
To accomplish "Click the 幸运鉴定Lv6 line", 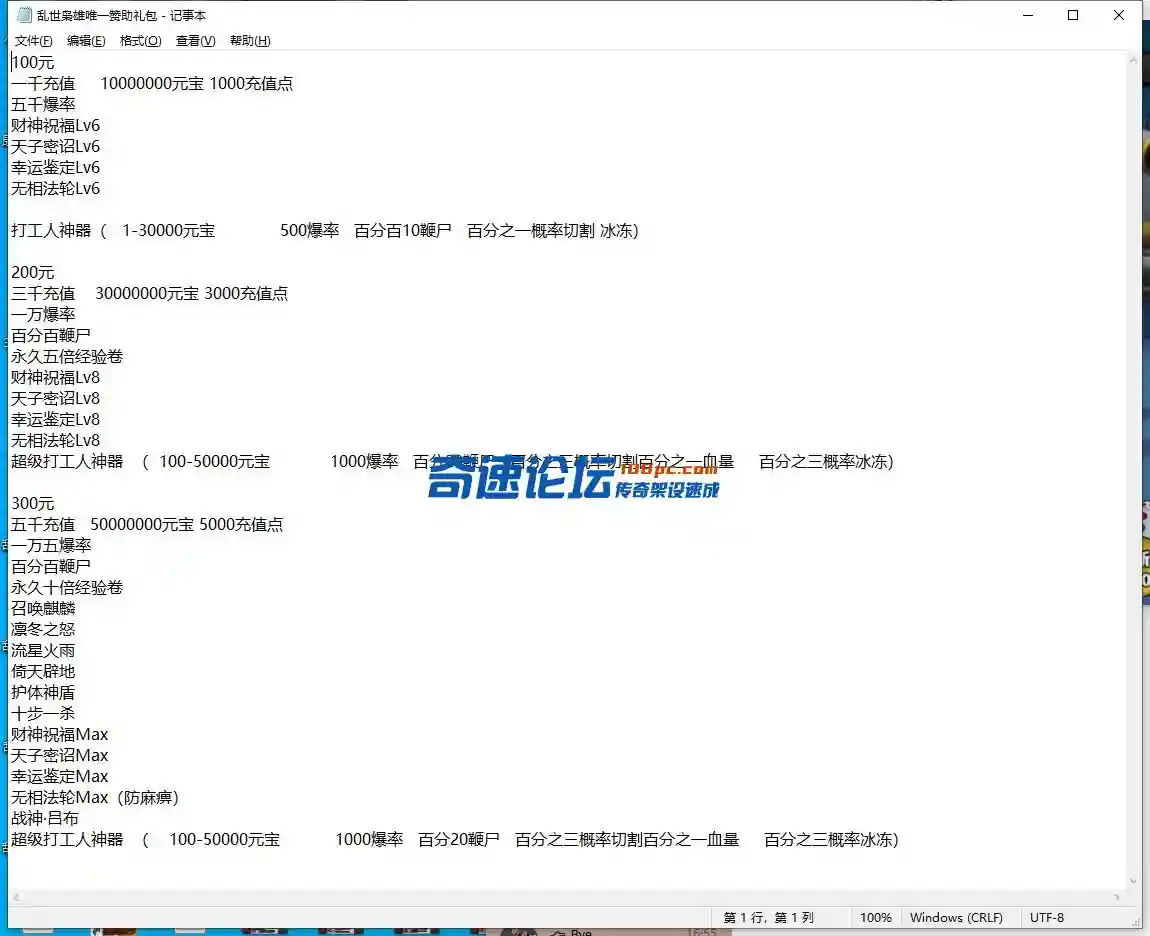I will coord(55,167).
